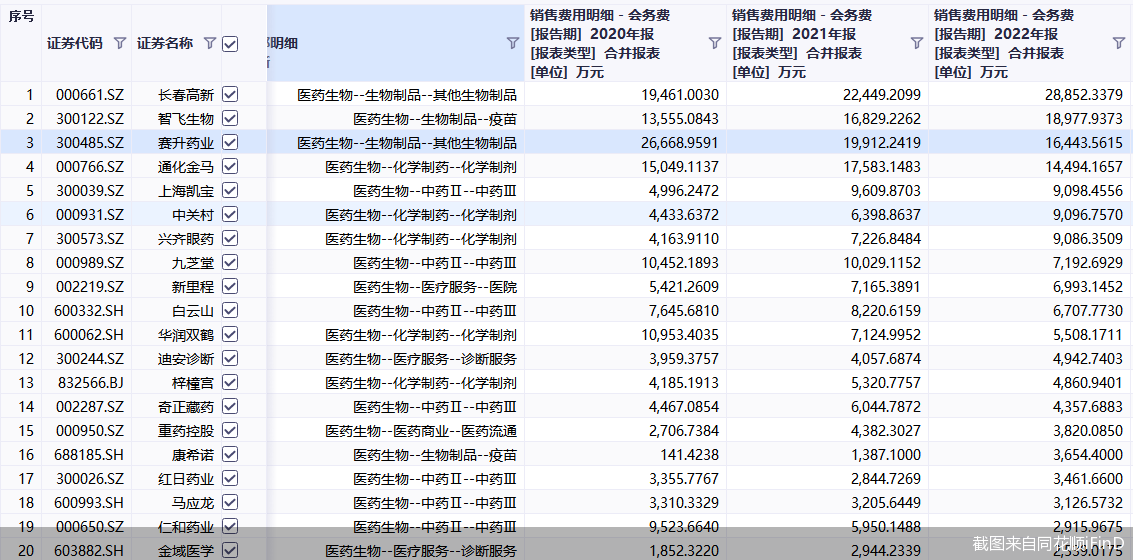Click filter icon for 证券名称 column
1133x560 pixels.
[x=209, y=43]
